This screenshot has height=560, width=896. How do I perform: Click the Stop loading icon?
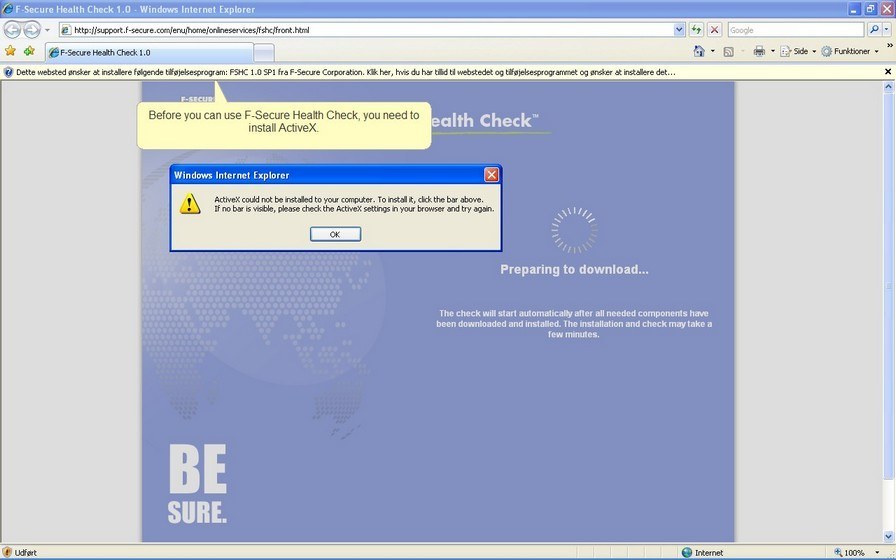[x=714, y=30]
